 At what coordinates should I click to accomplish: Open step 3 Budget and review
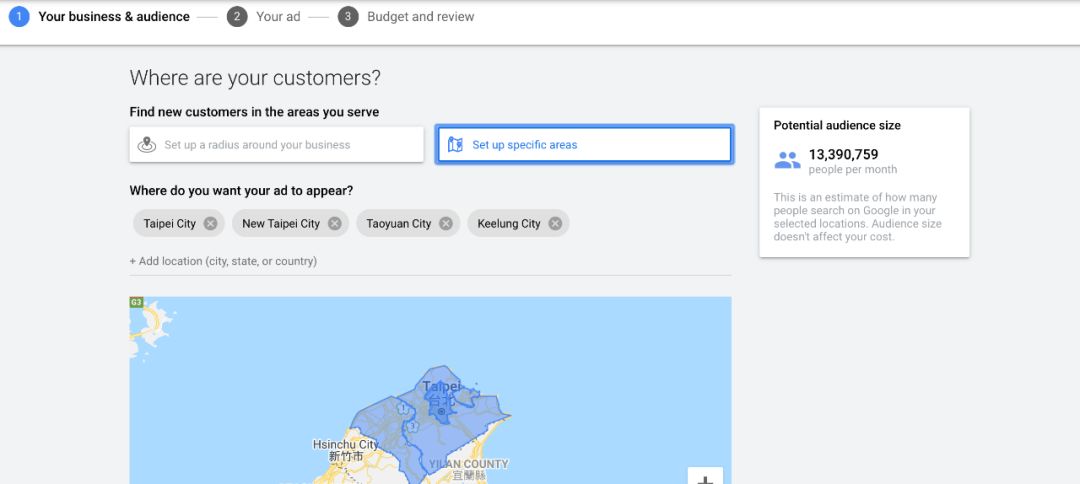406,17
